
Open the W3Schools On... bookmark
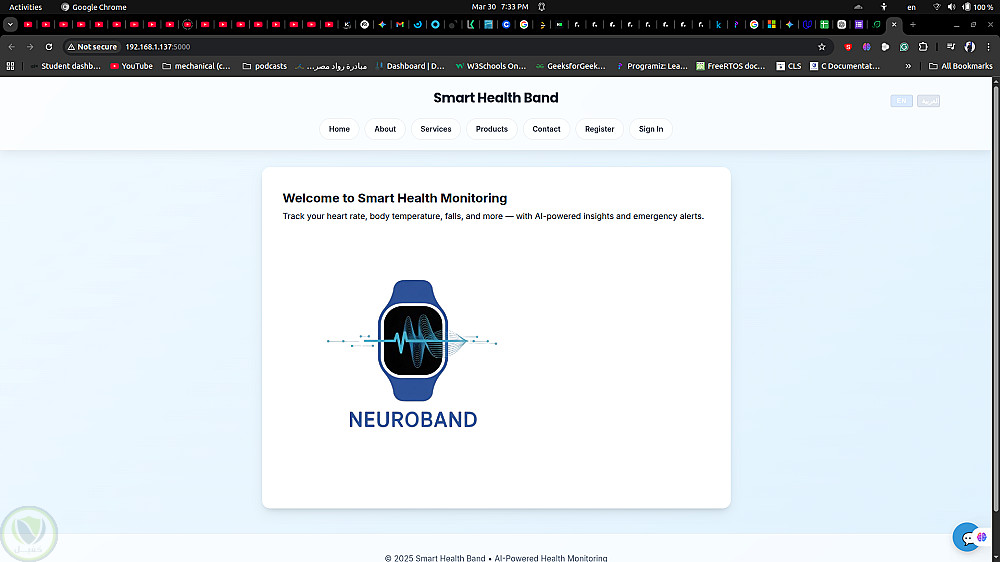490,66
